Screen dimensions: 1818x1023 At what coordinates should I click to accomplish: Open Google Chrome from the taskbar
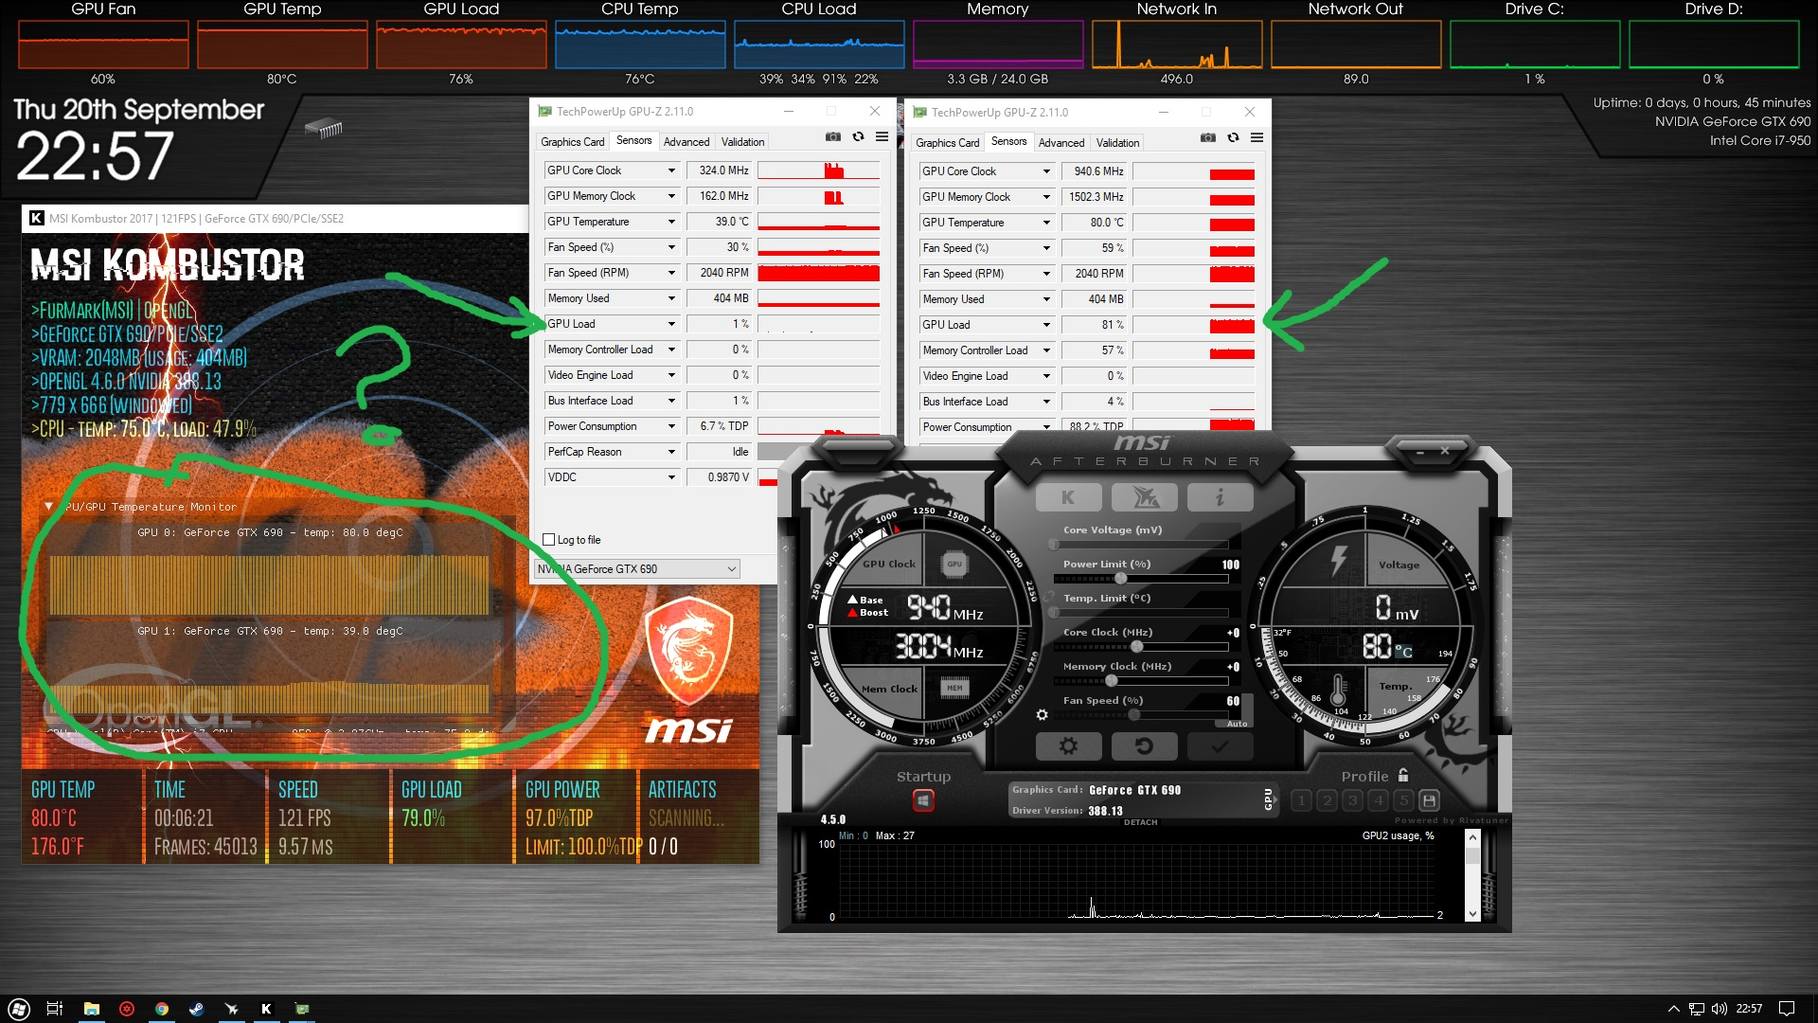161,1008
